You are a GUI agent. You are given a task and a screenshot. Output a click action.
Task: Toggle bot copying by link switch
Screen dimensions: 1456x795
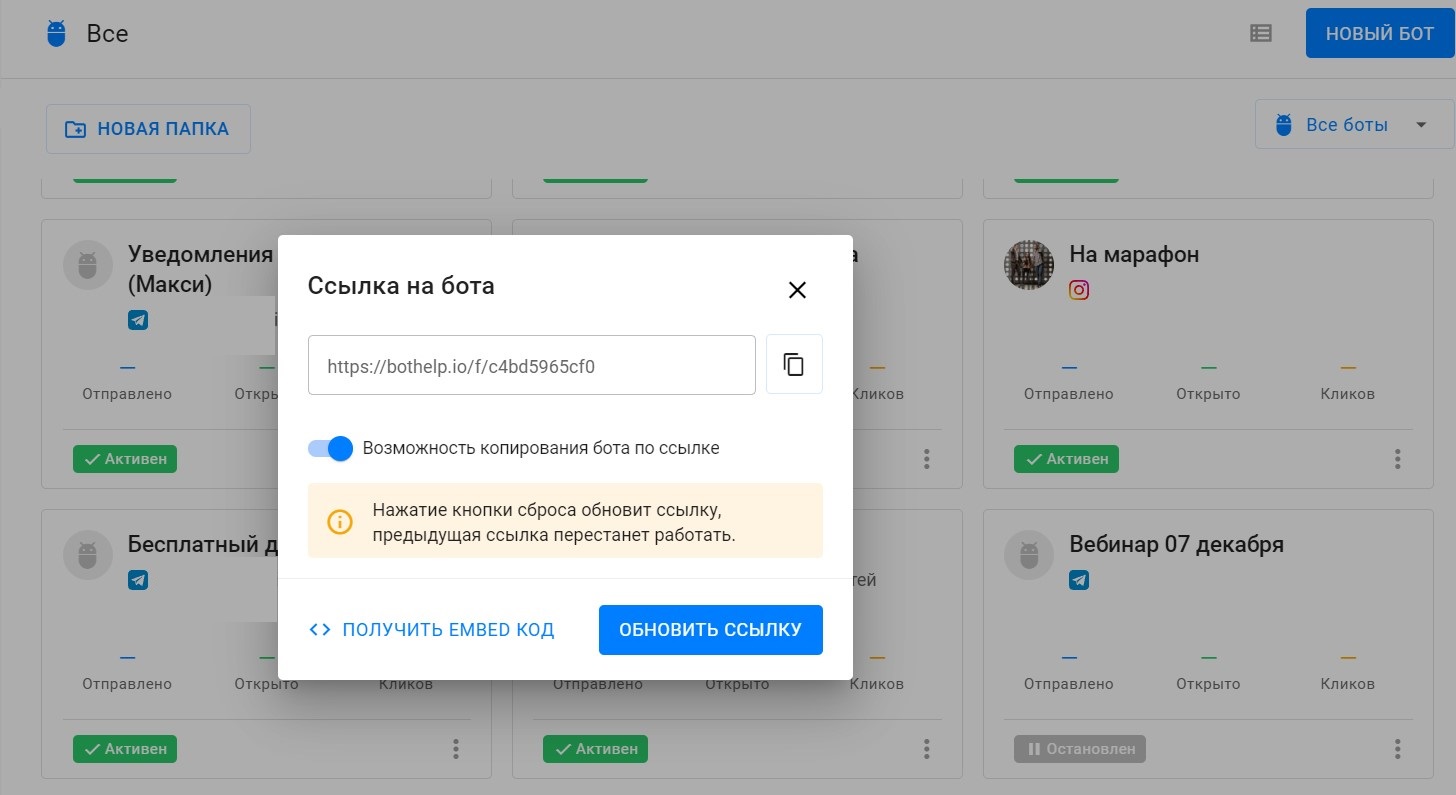[x=331, y=448]
